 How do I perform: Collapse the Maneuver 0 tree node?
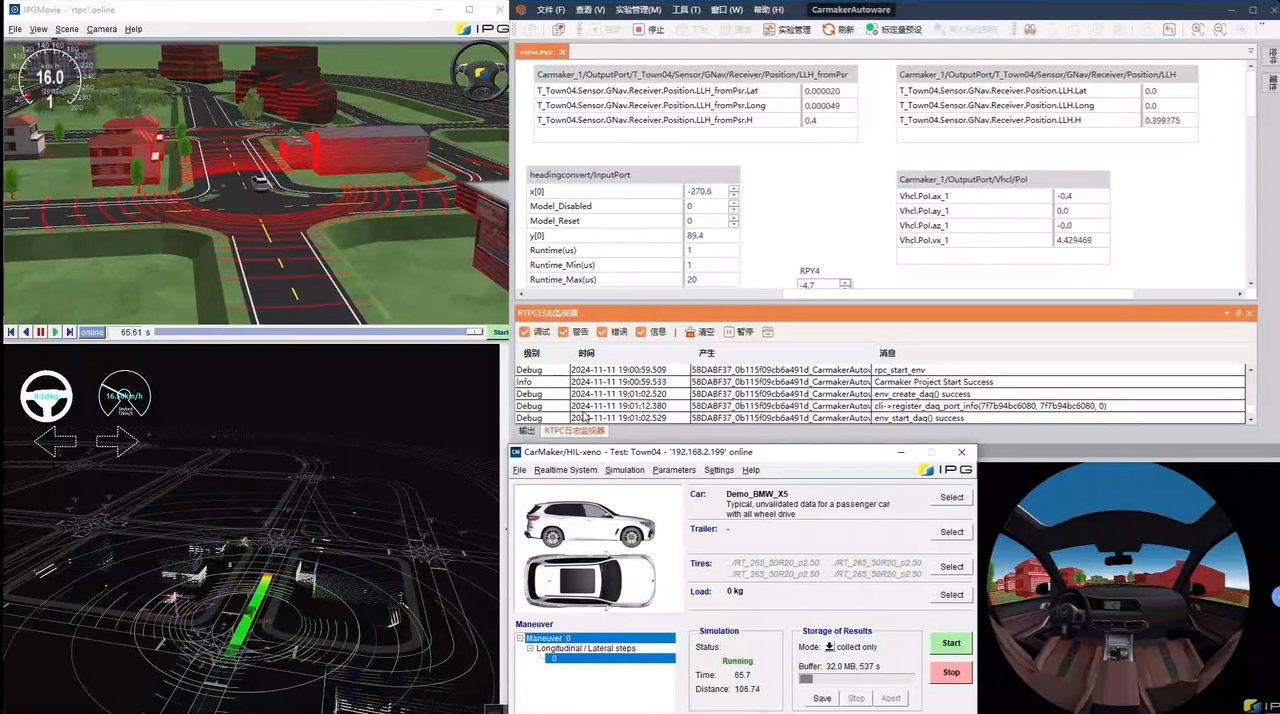coord(521,638)
